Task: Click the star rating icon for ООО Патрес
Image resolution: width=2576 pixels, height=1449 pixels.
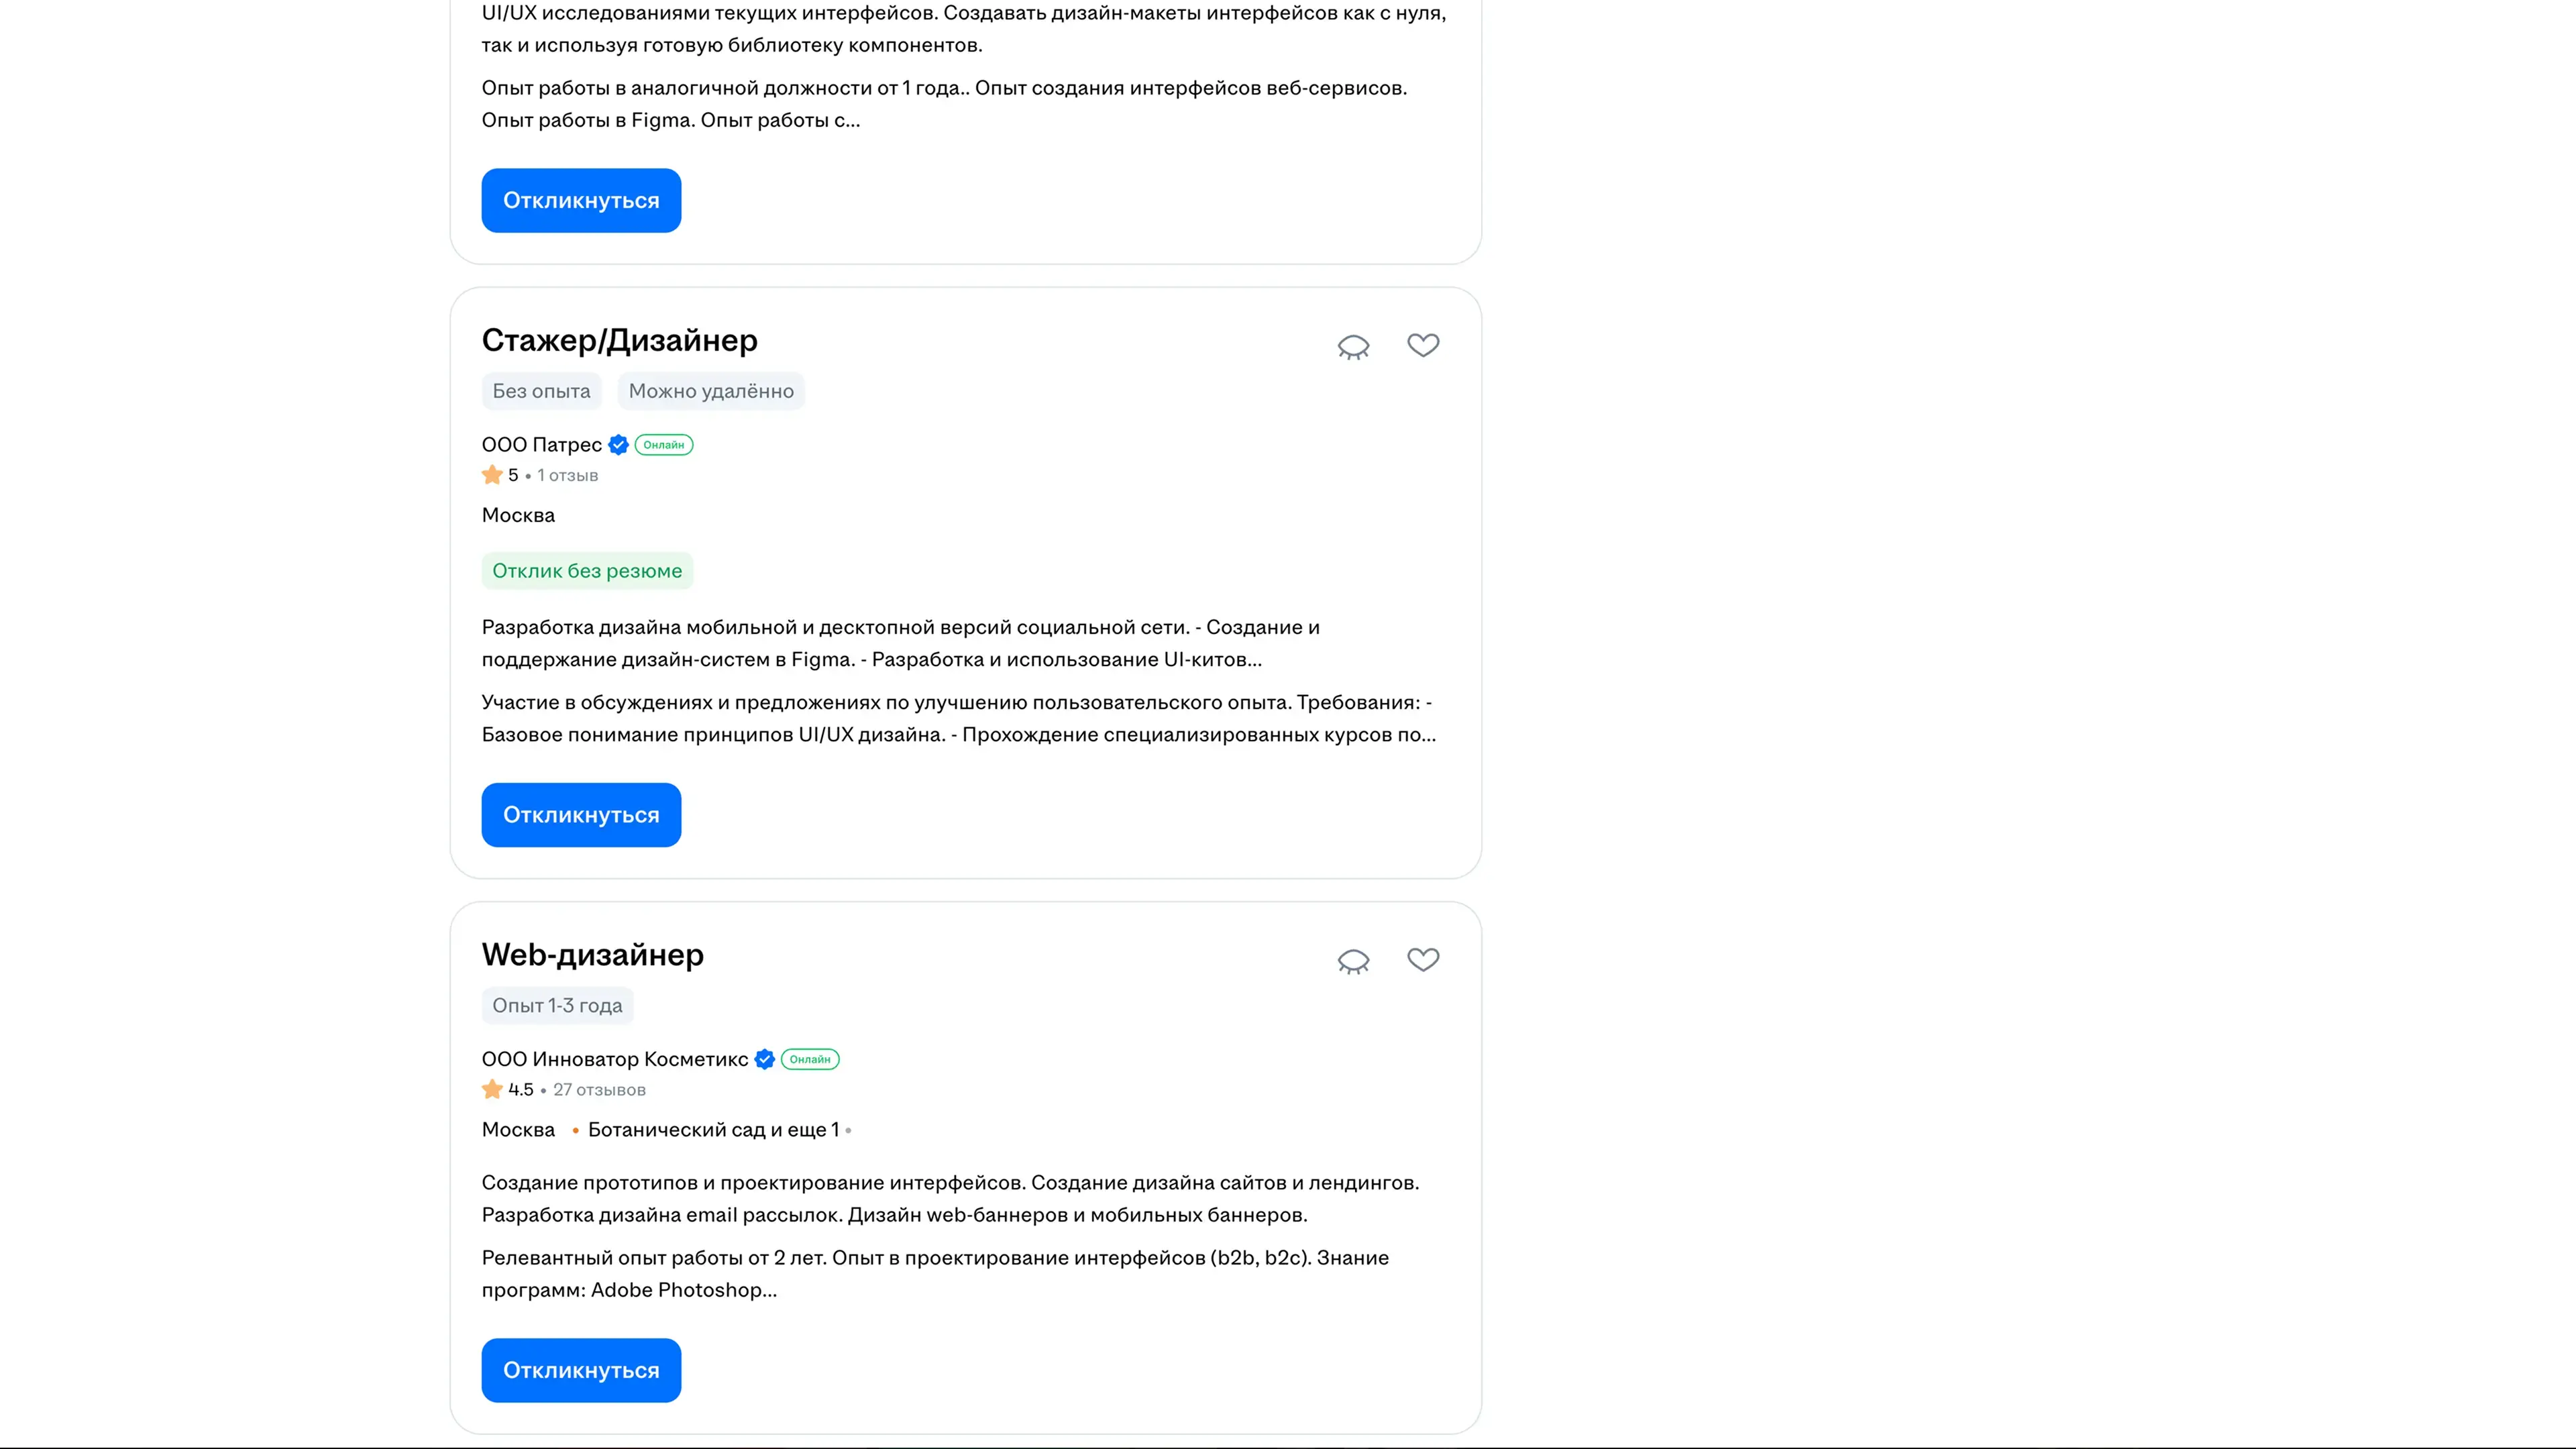Action: [x=492, y=475]
